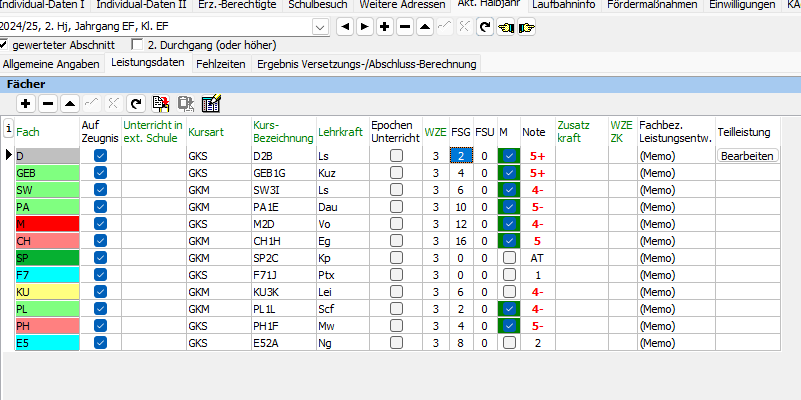
Task: Open Ergebnis Versetzungs-/Abschluss-Berechnung tab
Action: 366,64
